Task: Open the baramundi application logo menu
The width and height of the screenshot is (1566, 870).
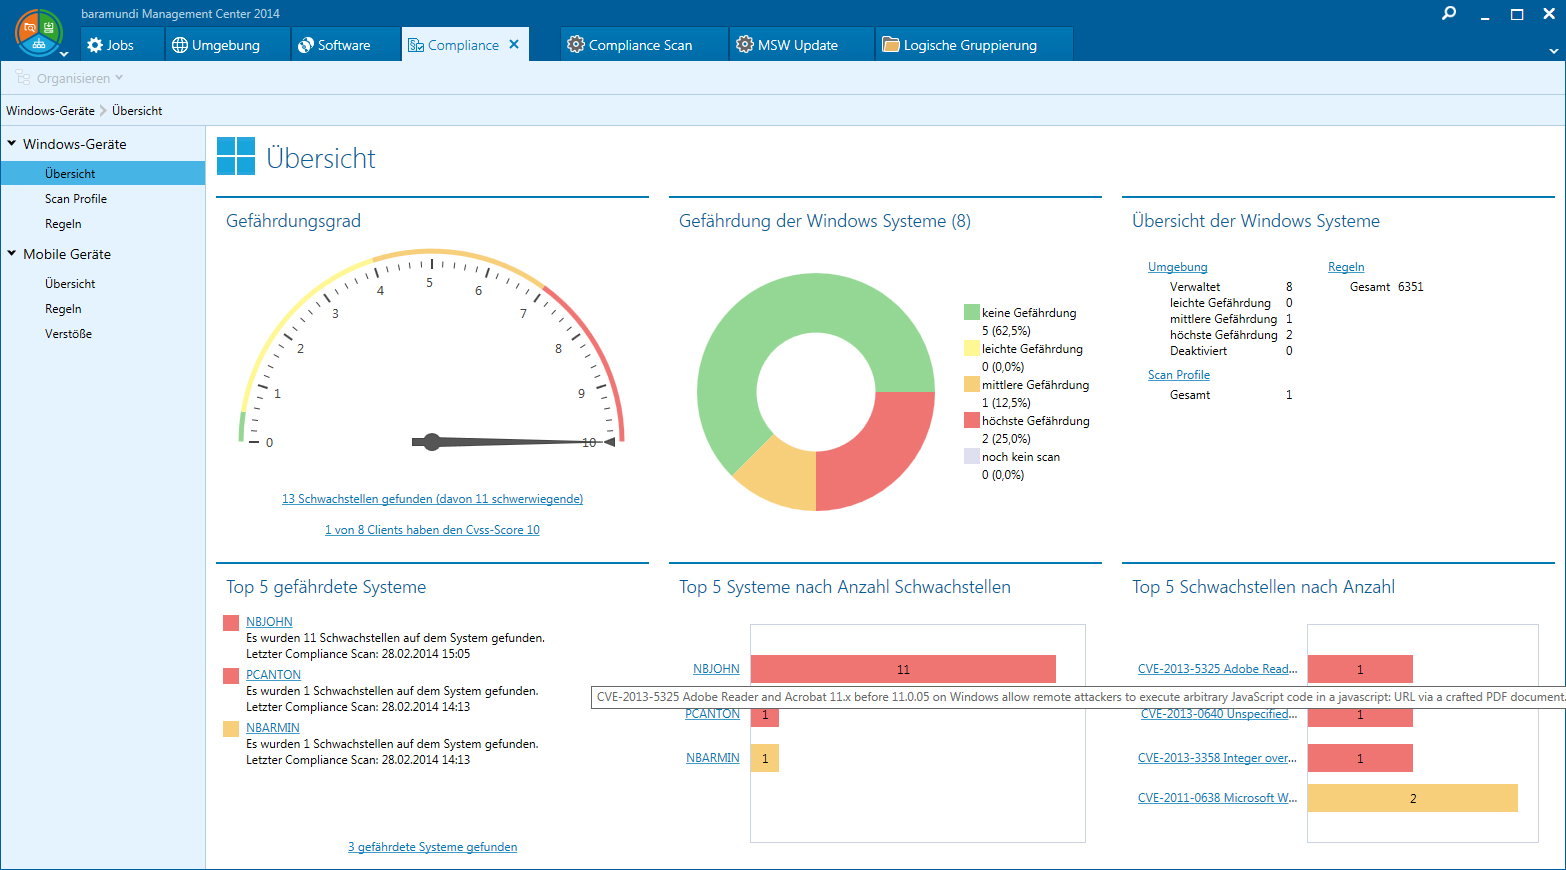Action: [39, 32]
